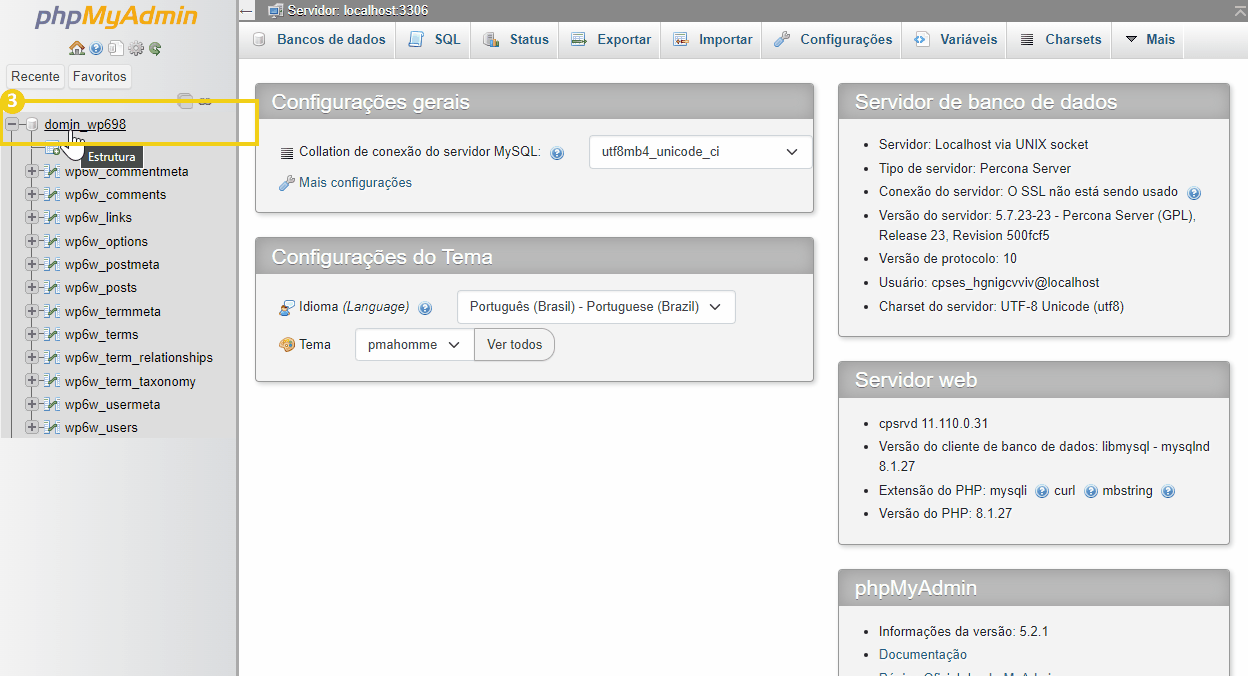Go to the Importar tab
The image size is (1248, 676).
713,40
